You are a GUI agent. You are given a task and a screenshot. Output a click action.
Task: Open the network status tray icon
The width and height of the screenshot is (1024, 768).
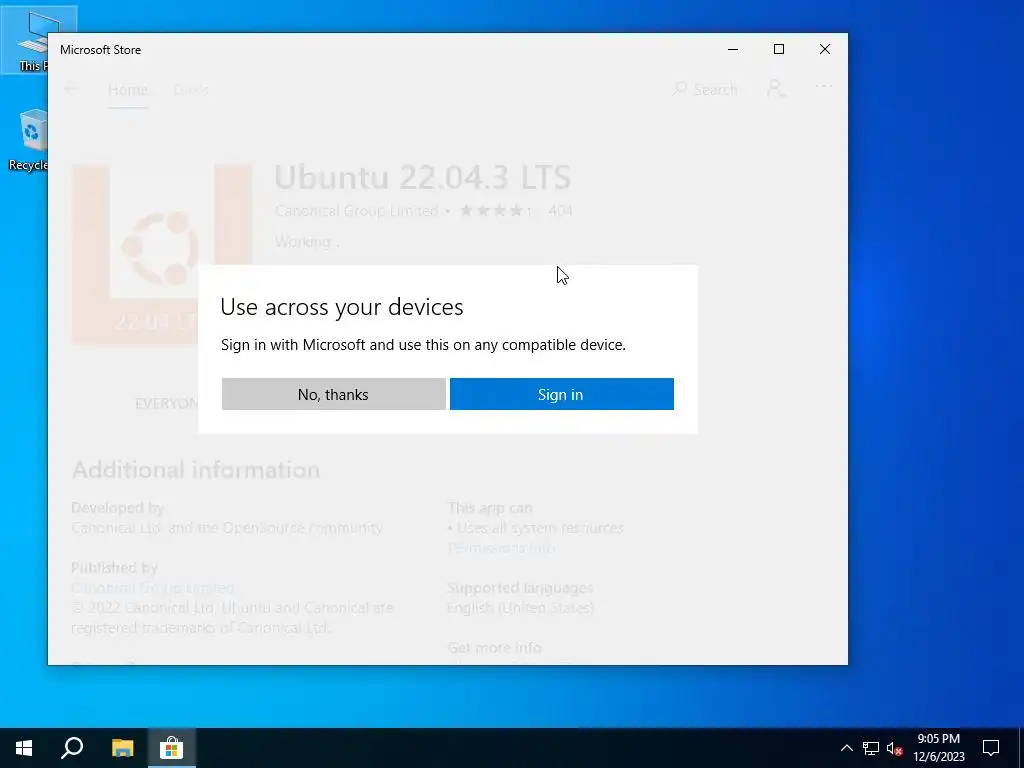(871, 748)
